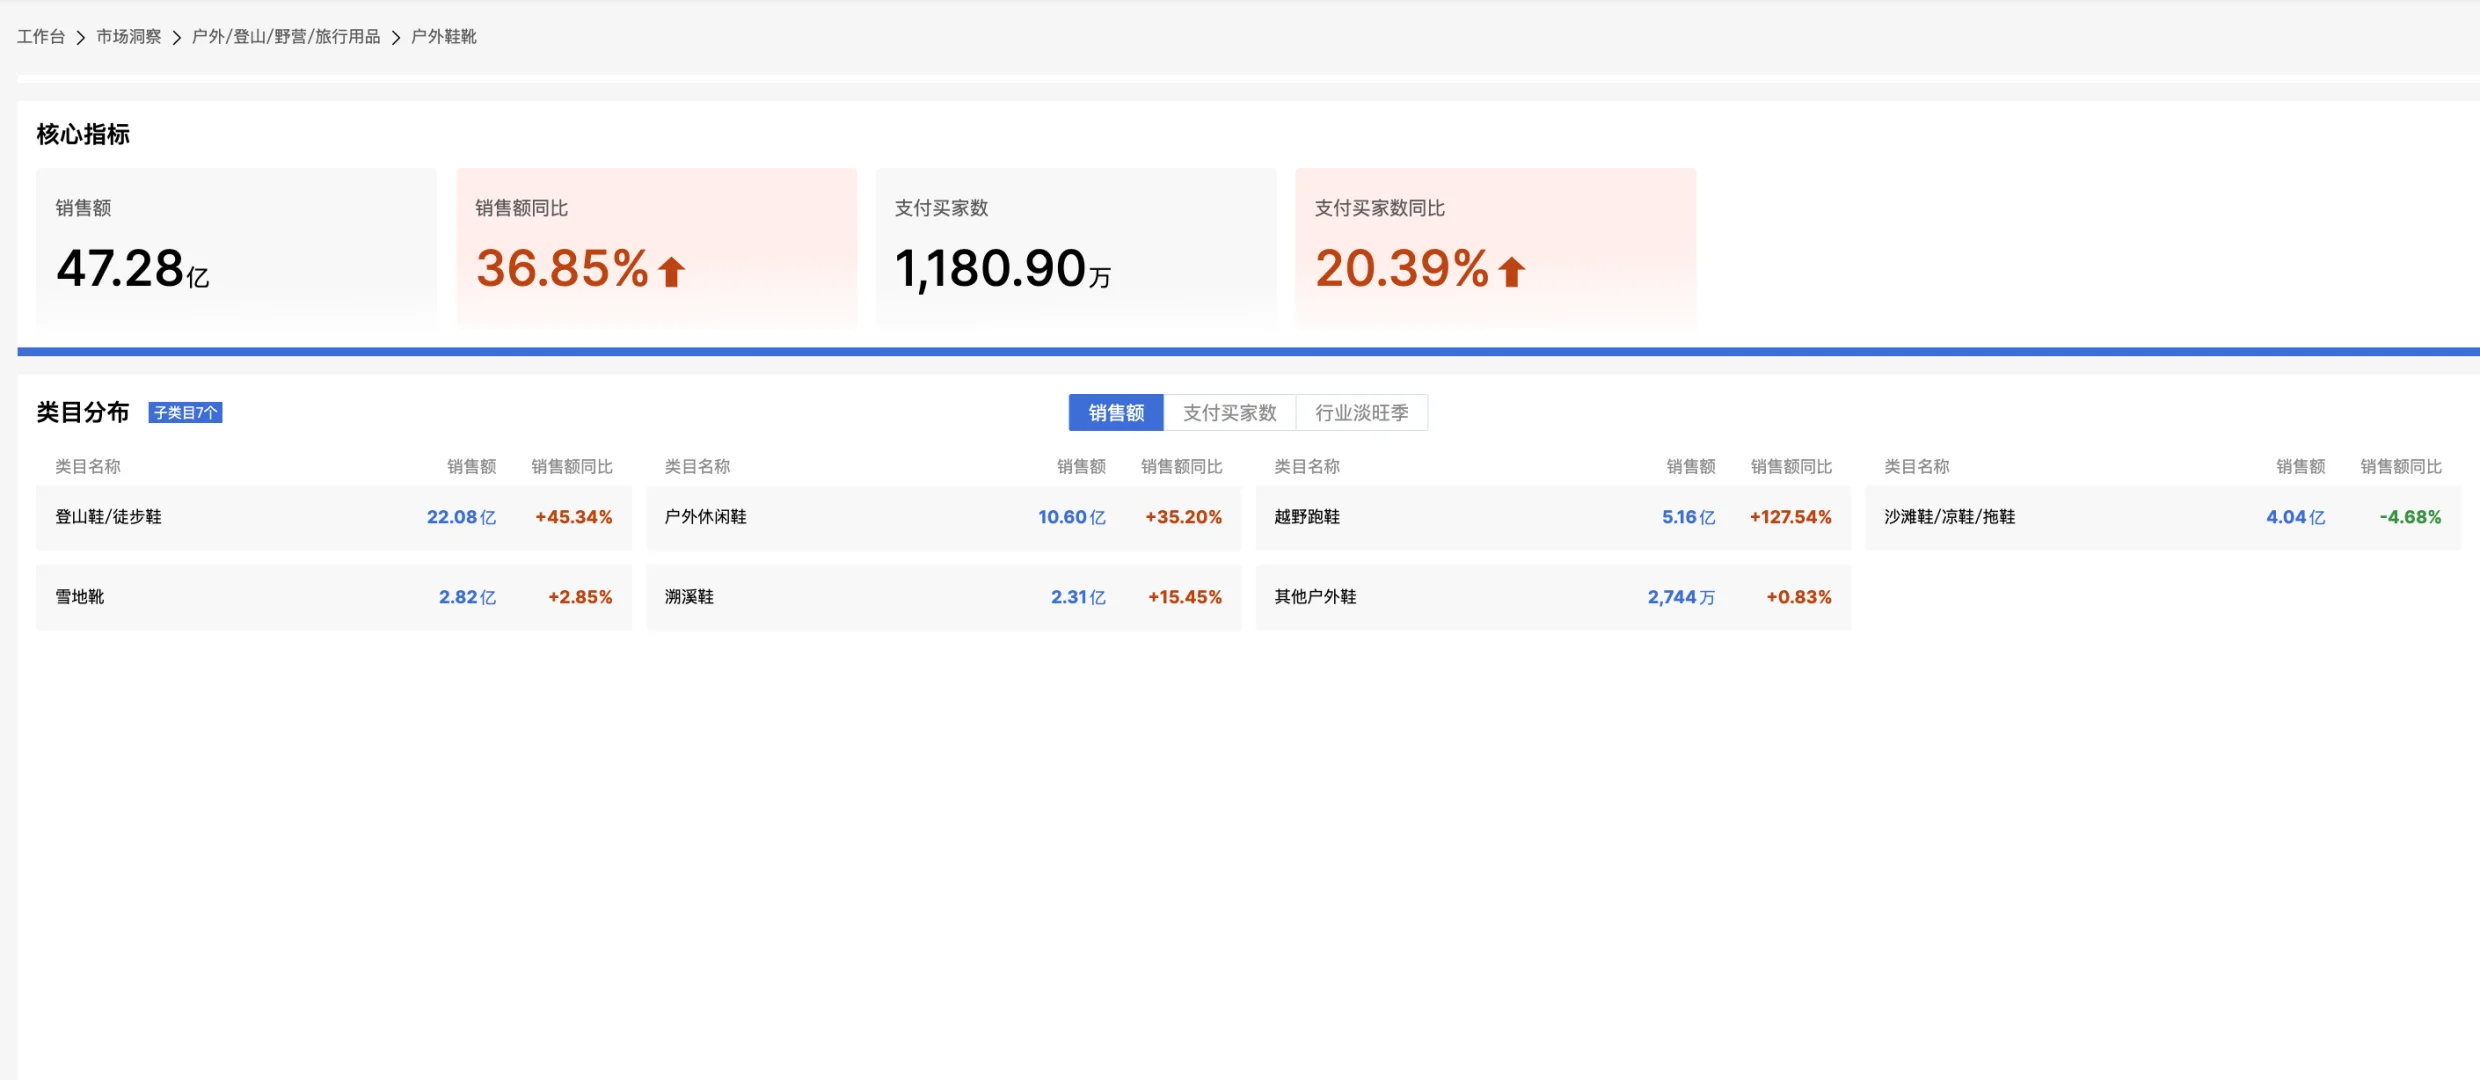This screenshot has width=2480, height=1080.
Task: Select the 越野跑鞋 category row
Action: click(x=1553, y=518)
